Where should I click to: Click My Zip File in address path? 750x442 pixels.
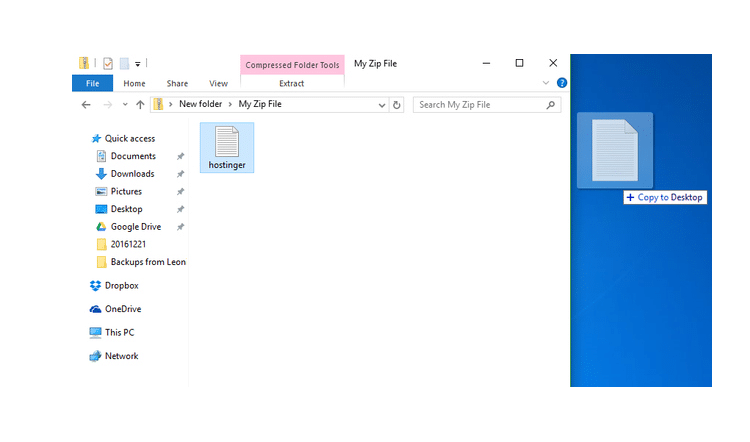pos(260,104)
